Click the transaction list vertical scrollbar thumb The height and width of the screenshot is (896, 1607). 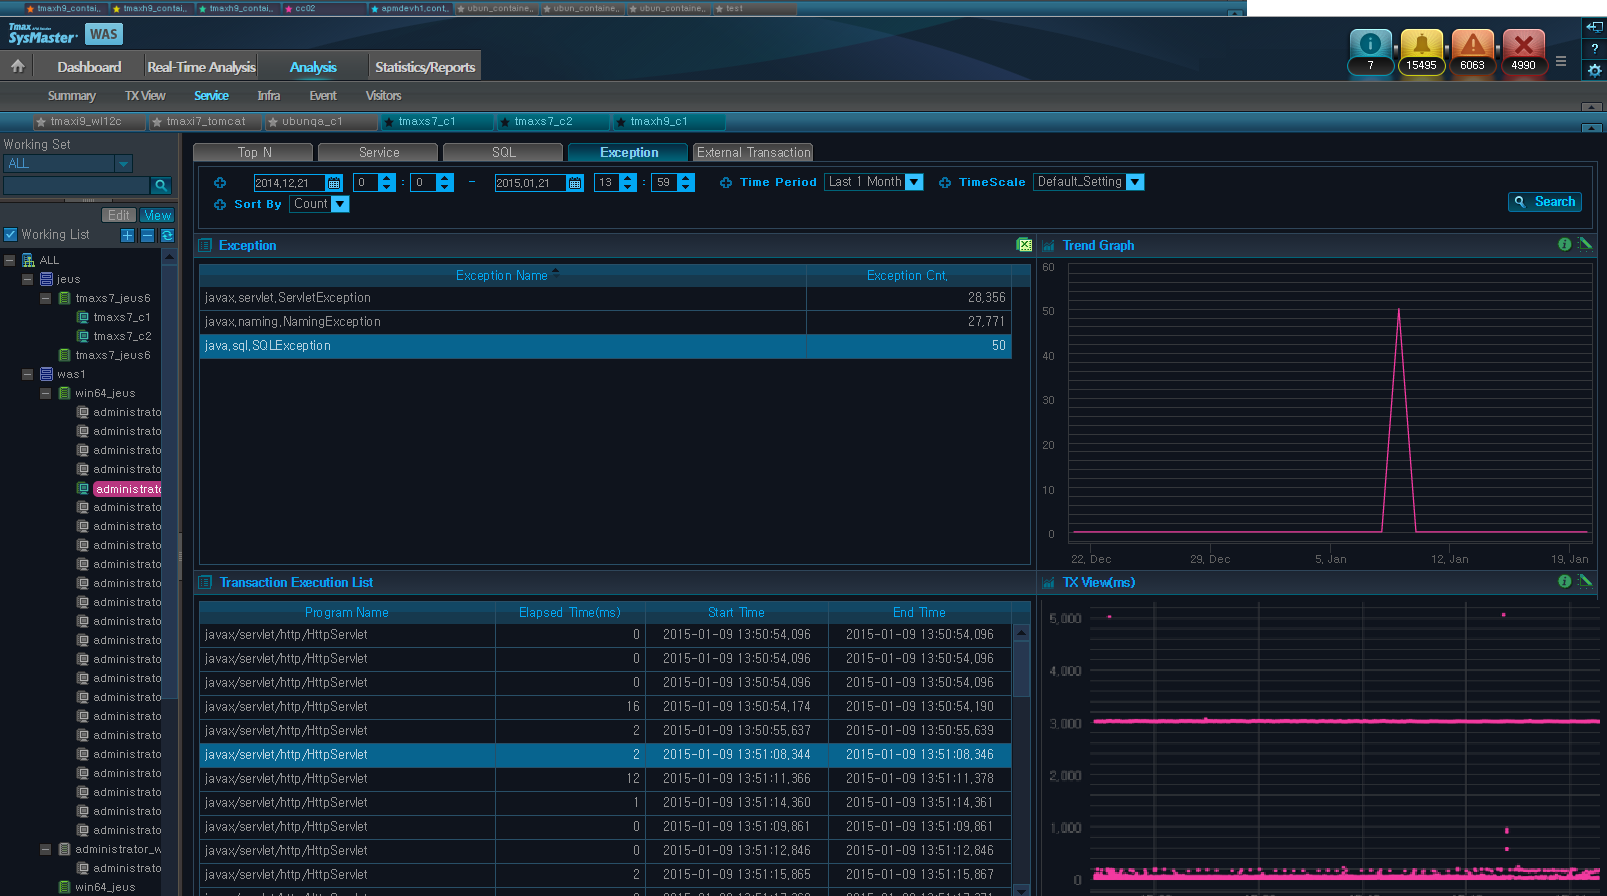(x=1021, y=668)
